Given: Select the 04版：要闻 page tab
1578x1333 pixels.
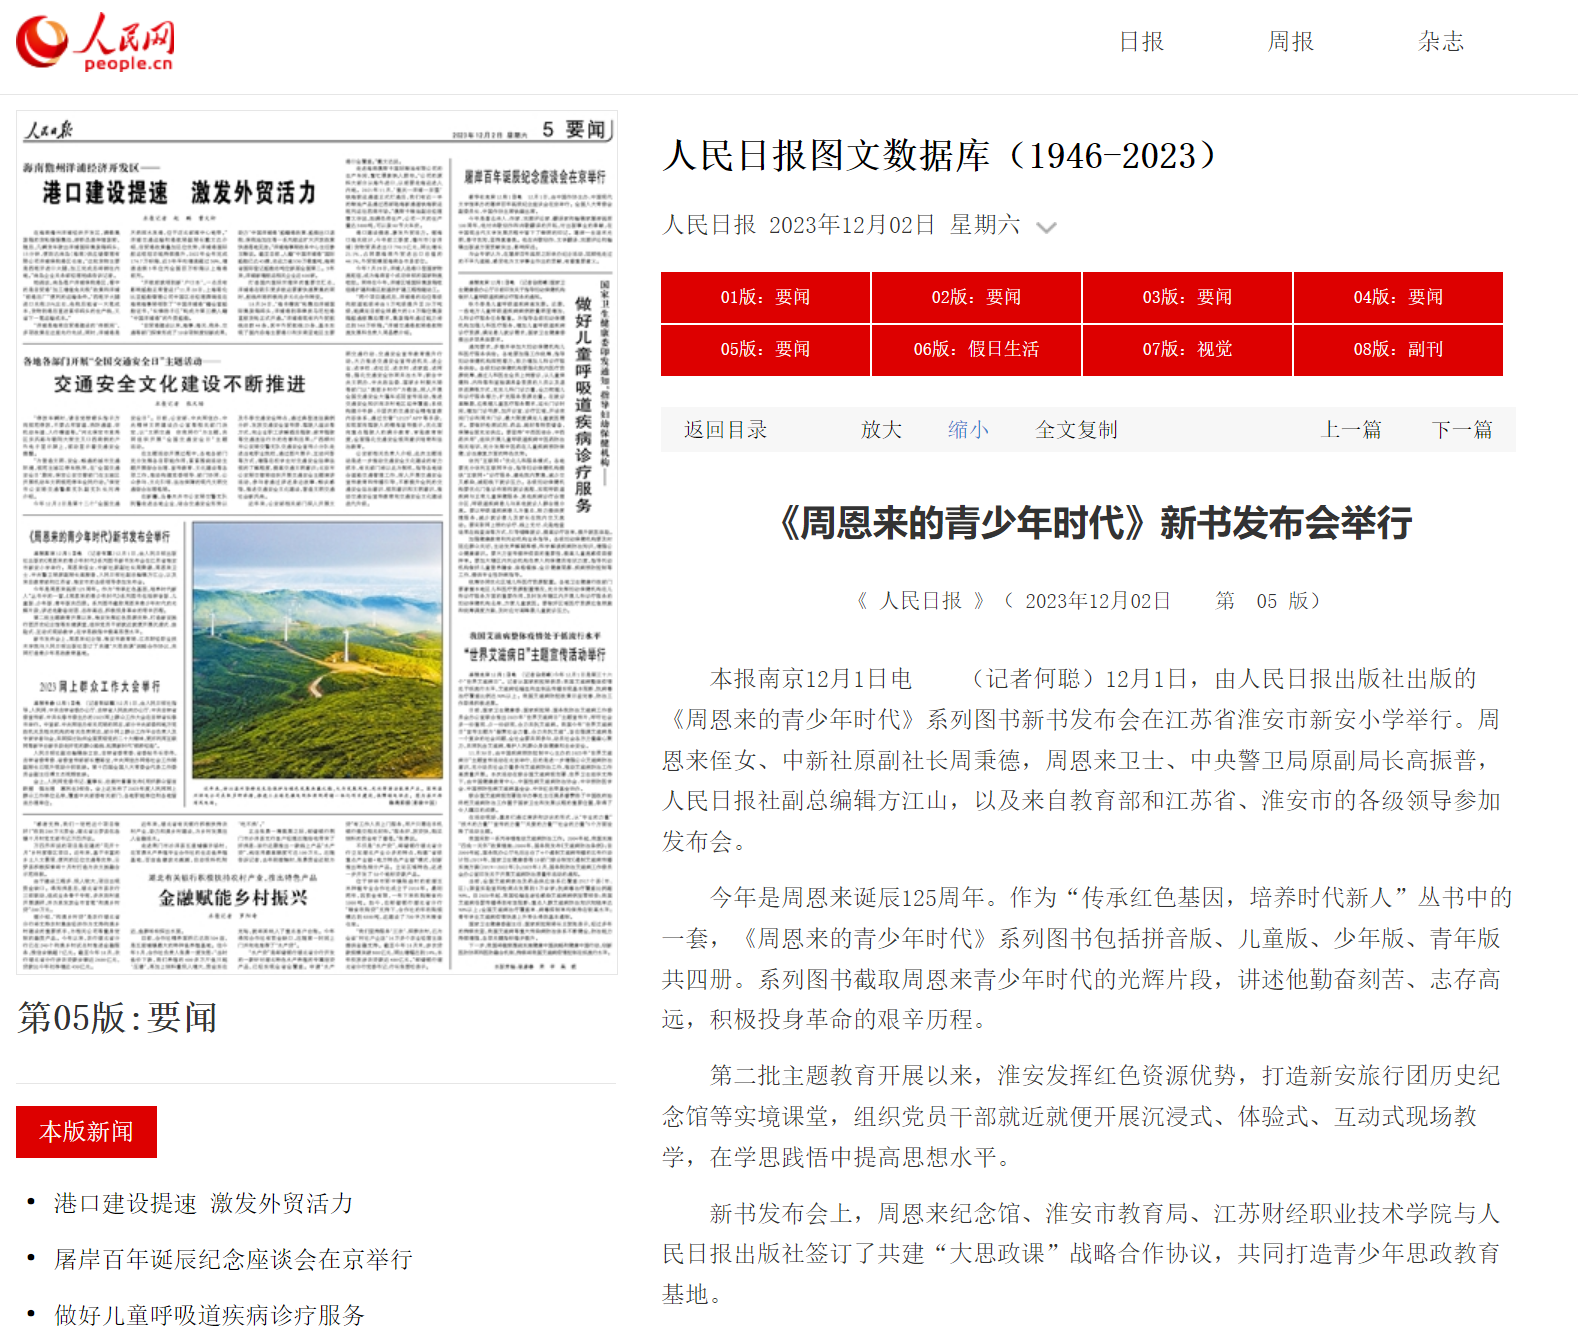Looking at the screenshot, I should click(1398, 297).
